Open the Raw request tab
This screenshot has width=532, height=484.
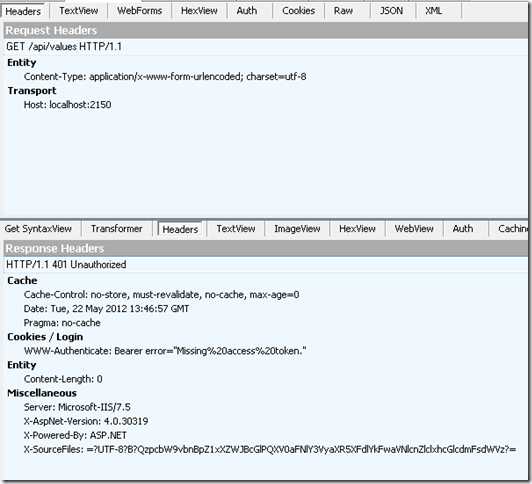343,11
